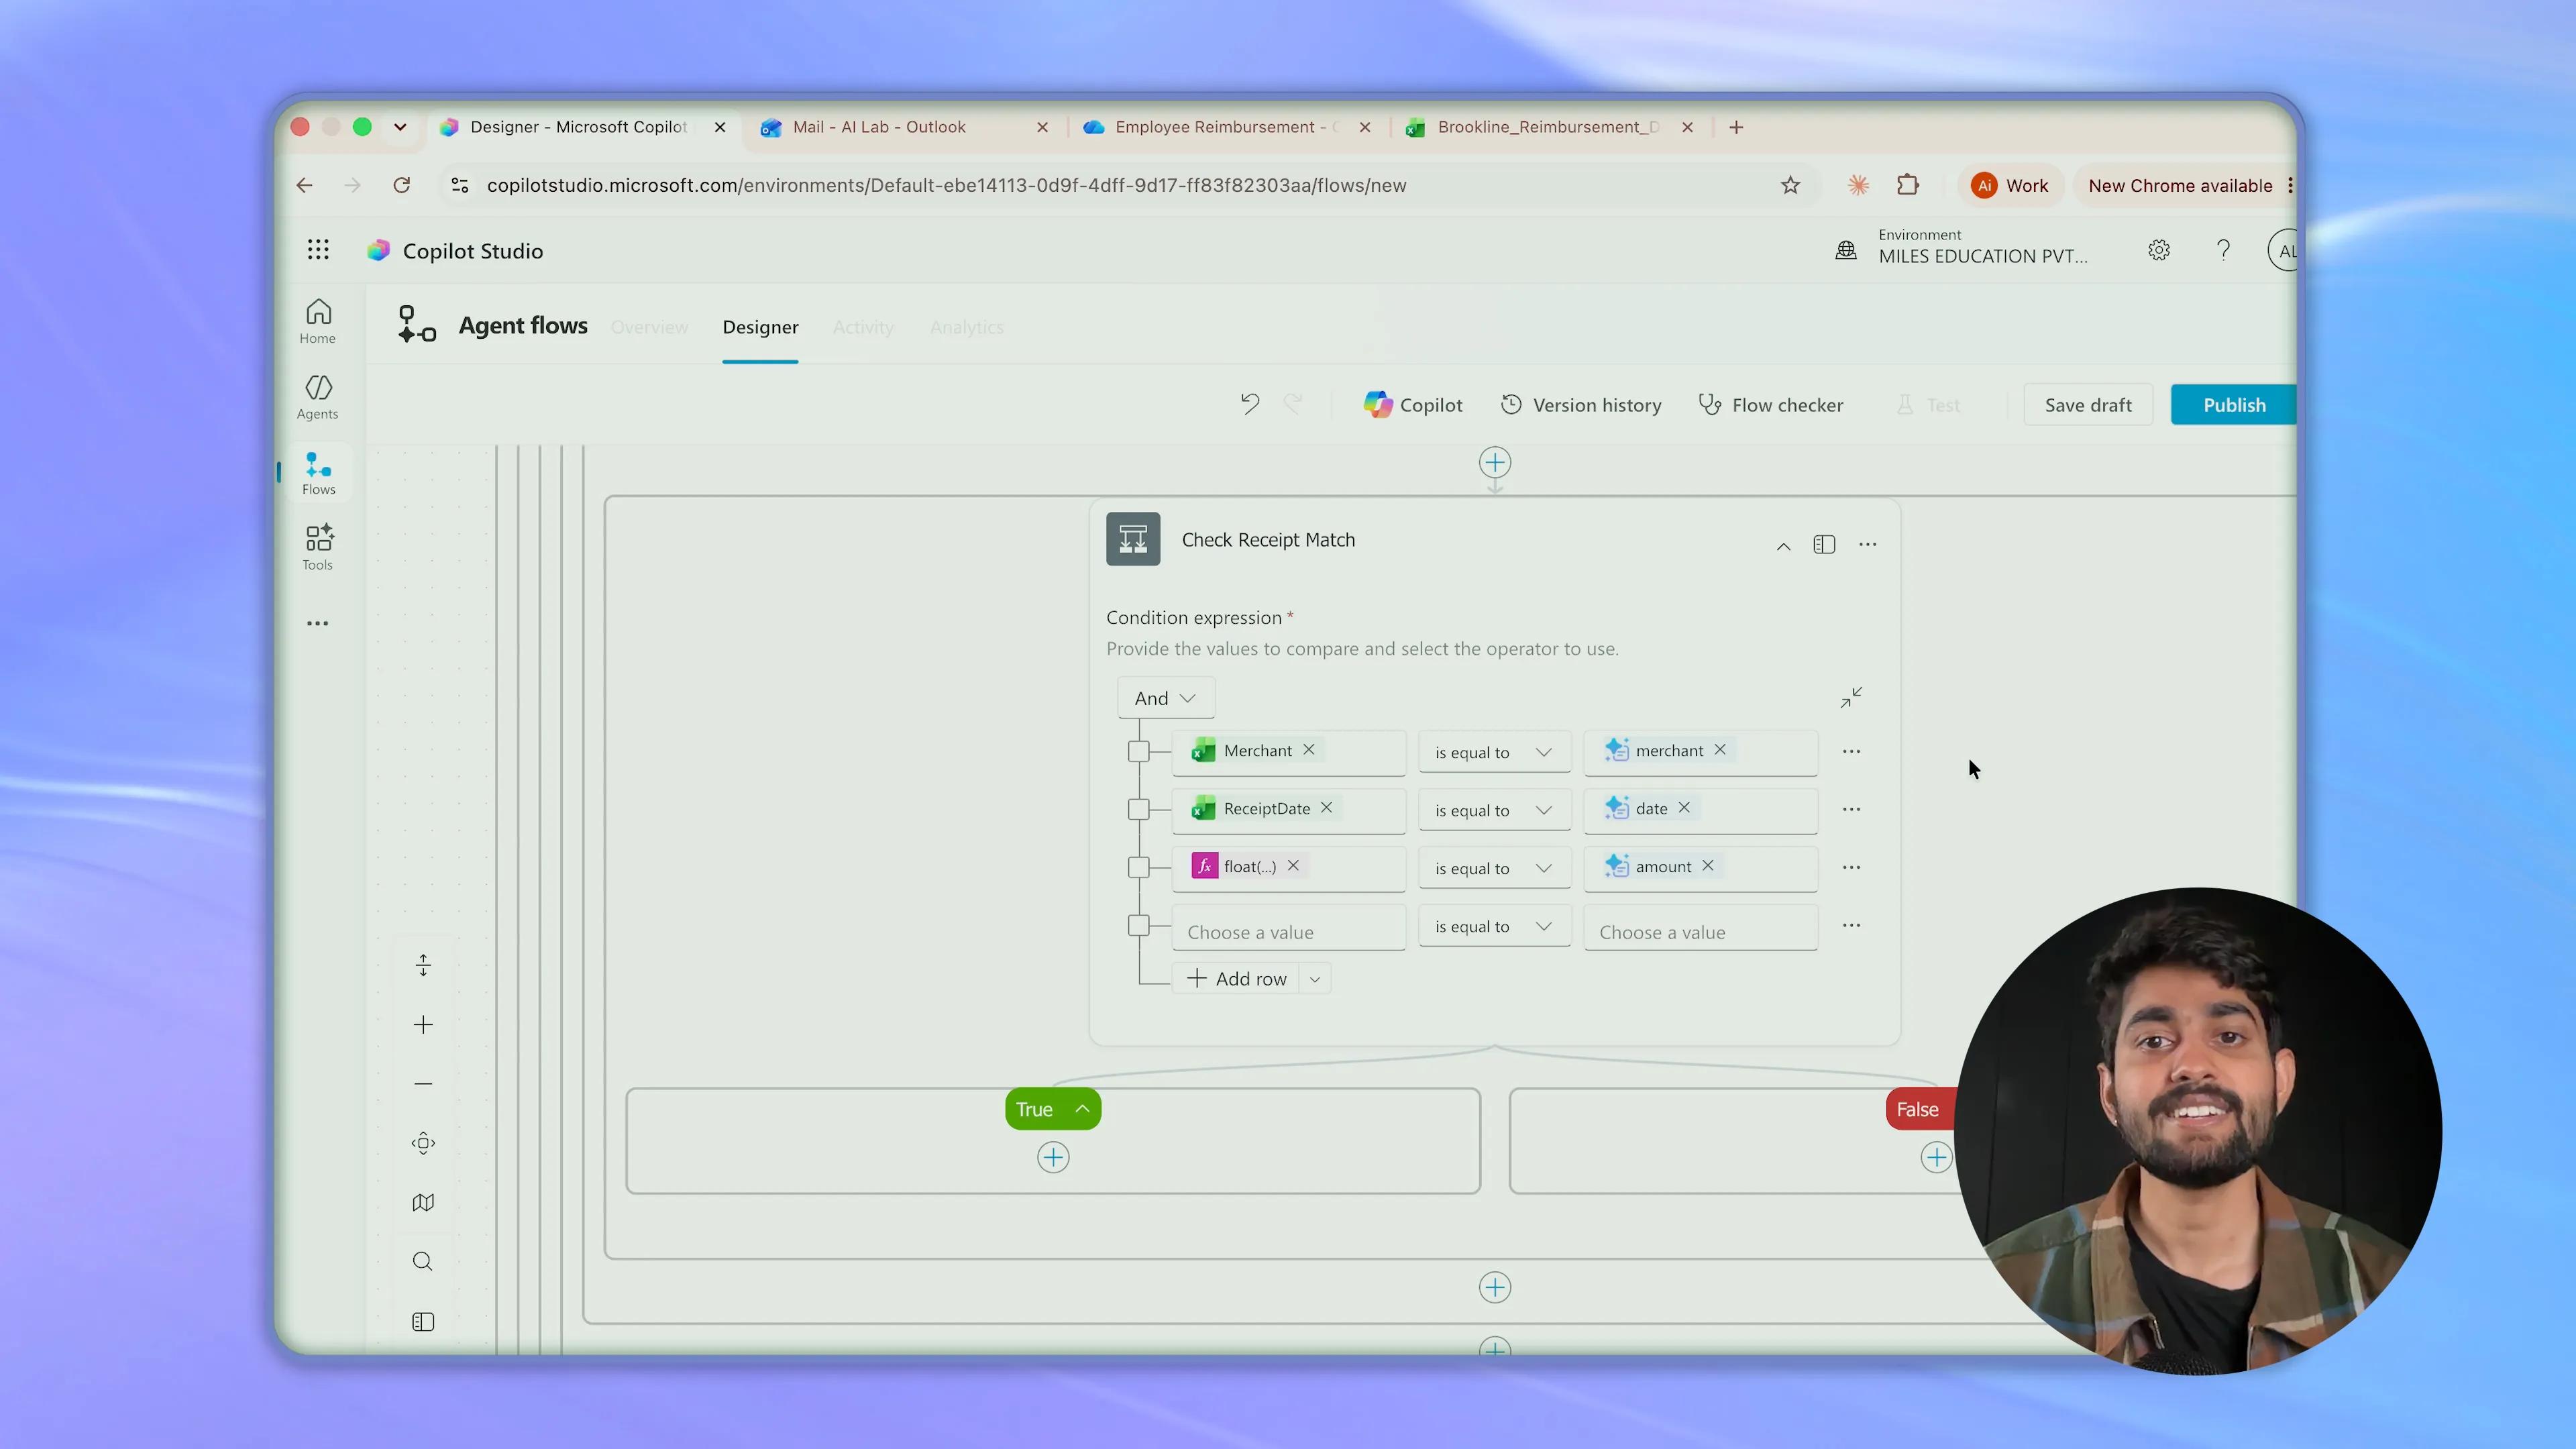Change the float row operator dropdown
Screen dimensions: 2576x1449
pos(1494,868)
